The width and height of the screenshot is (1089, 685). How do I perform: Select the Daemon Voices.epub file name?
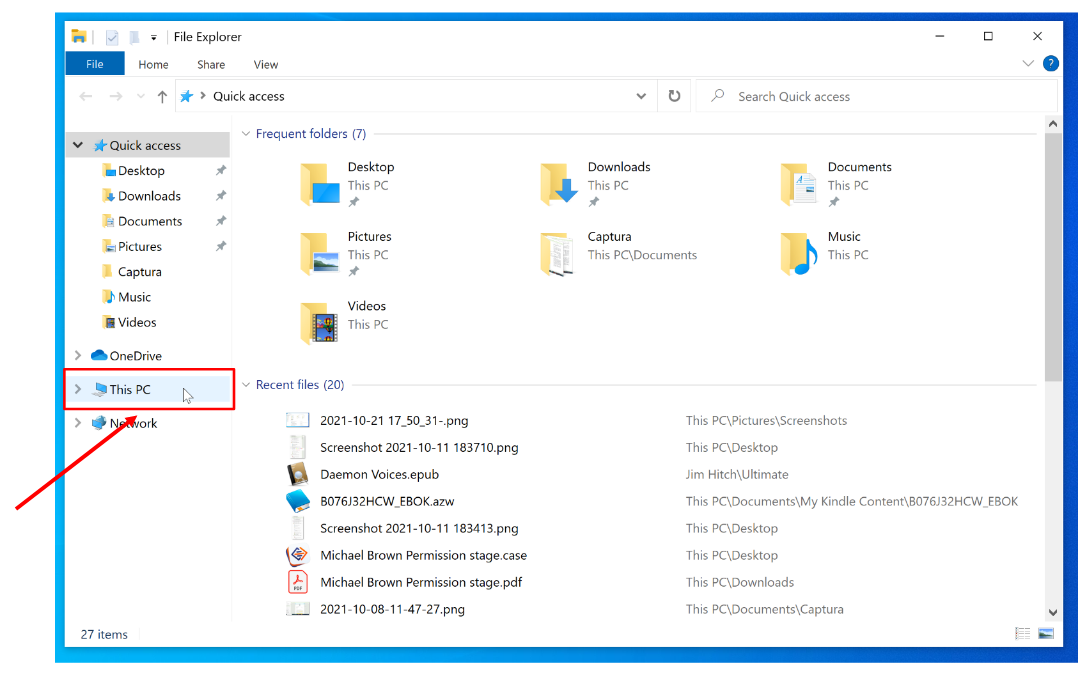coord(379,474)
